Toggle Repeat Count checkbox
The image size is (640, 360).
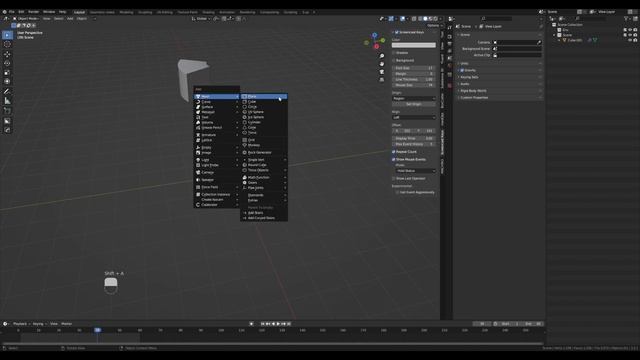(x=394, y=152)
